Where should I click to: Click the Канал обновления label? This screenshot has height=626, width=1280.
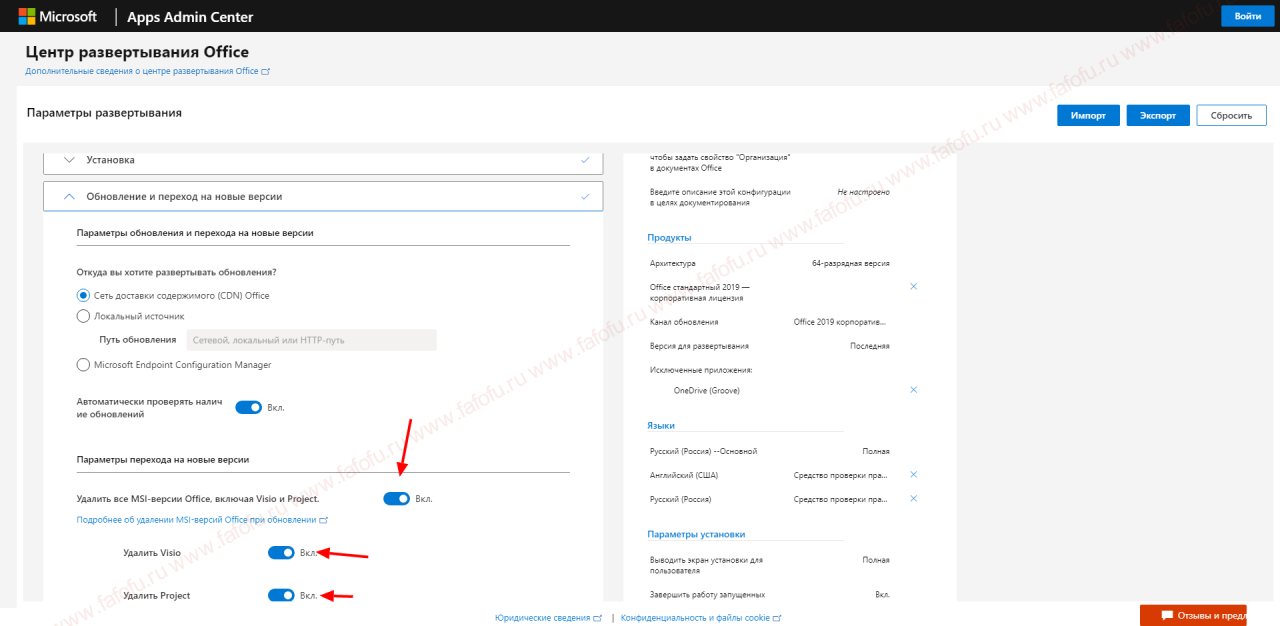(x=684, y=322)
